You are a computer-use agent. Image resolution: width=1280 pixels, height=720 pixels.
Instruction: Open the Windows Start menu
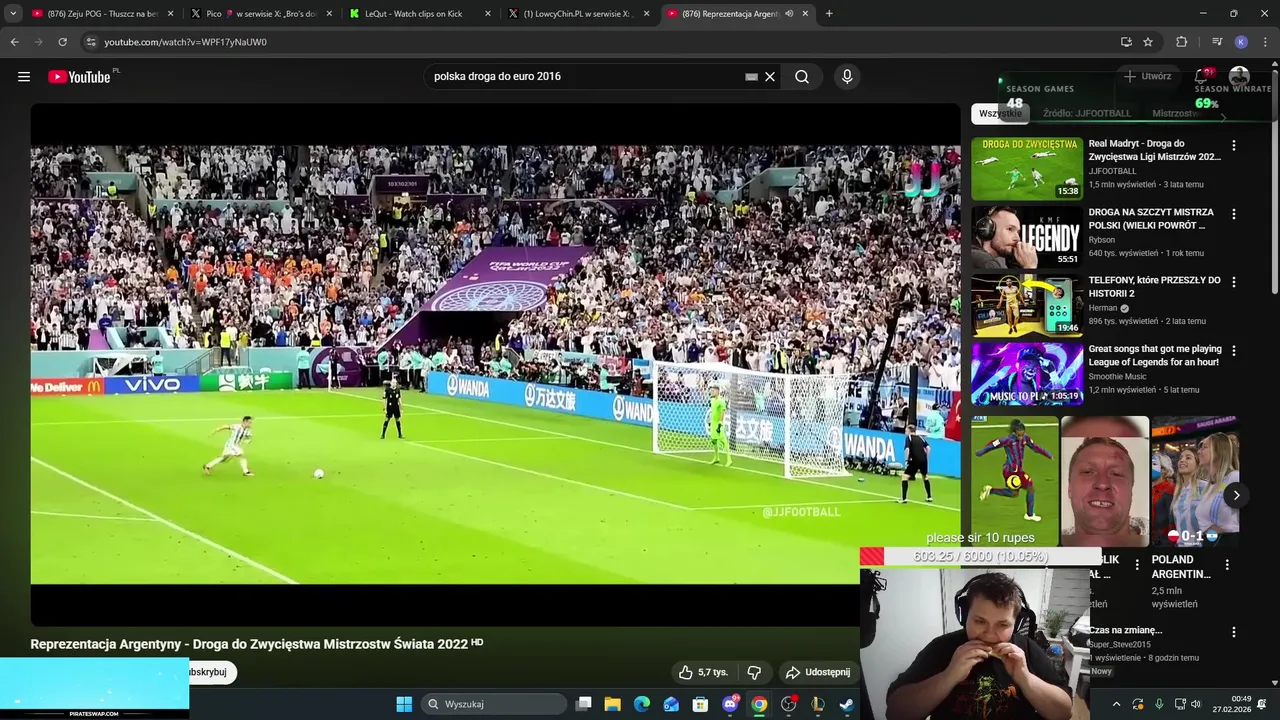pos(404,704)
